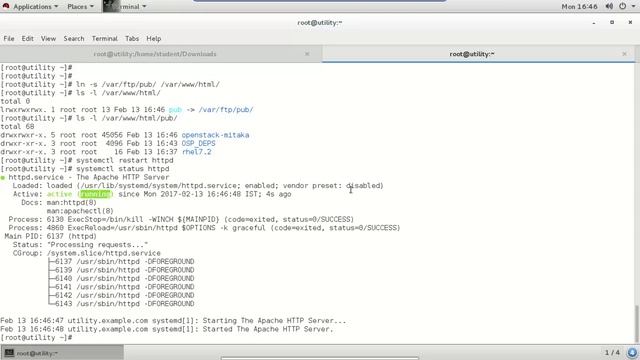The height and width of the screenshot is (360, 640).
Task: Click the Red Hat Applications logo icon
Action: click(x=6, y=6)
